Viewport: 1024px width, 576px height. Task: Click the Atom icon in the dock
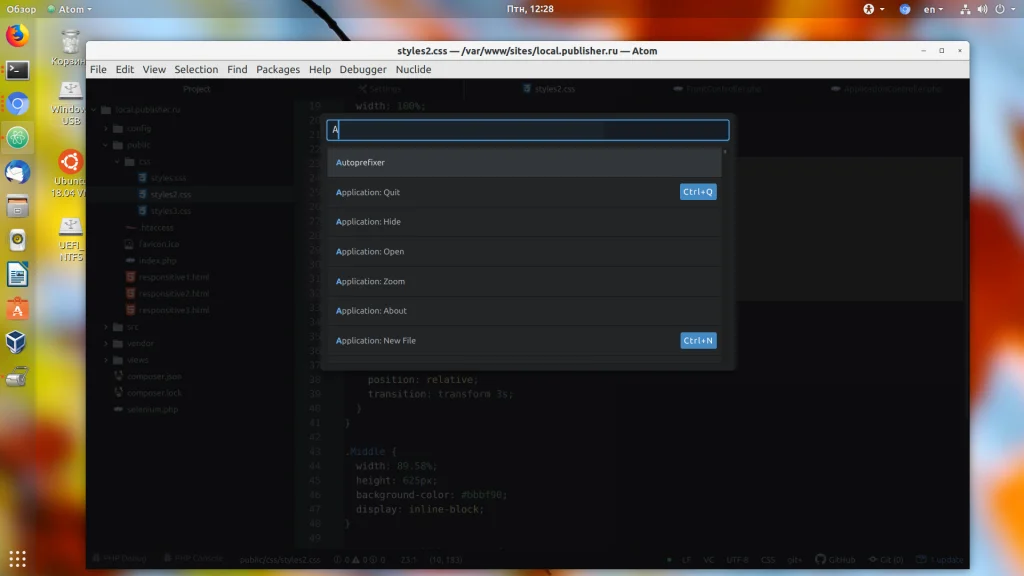point(18,138)
